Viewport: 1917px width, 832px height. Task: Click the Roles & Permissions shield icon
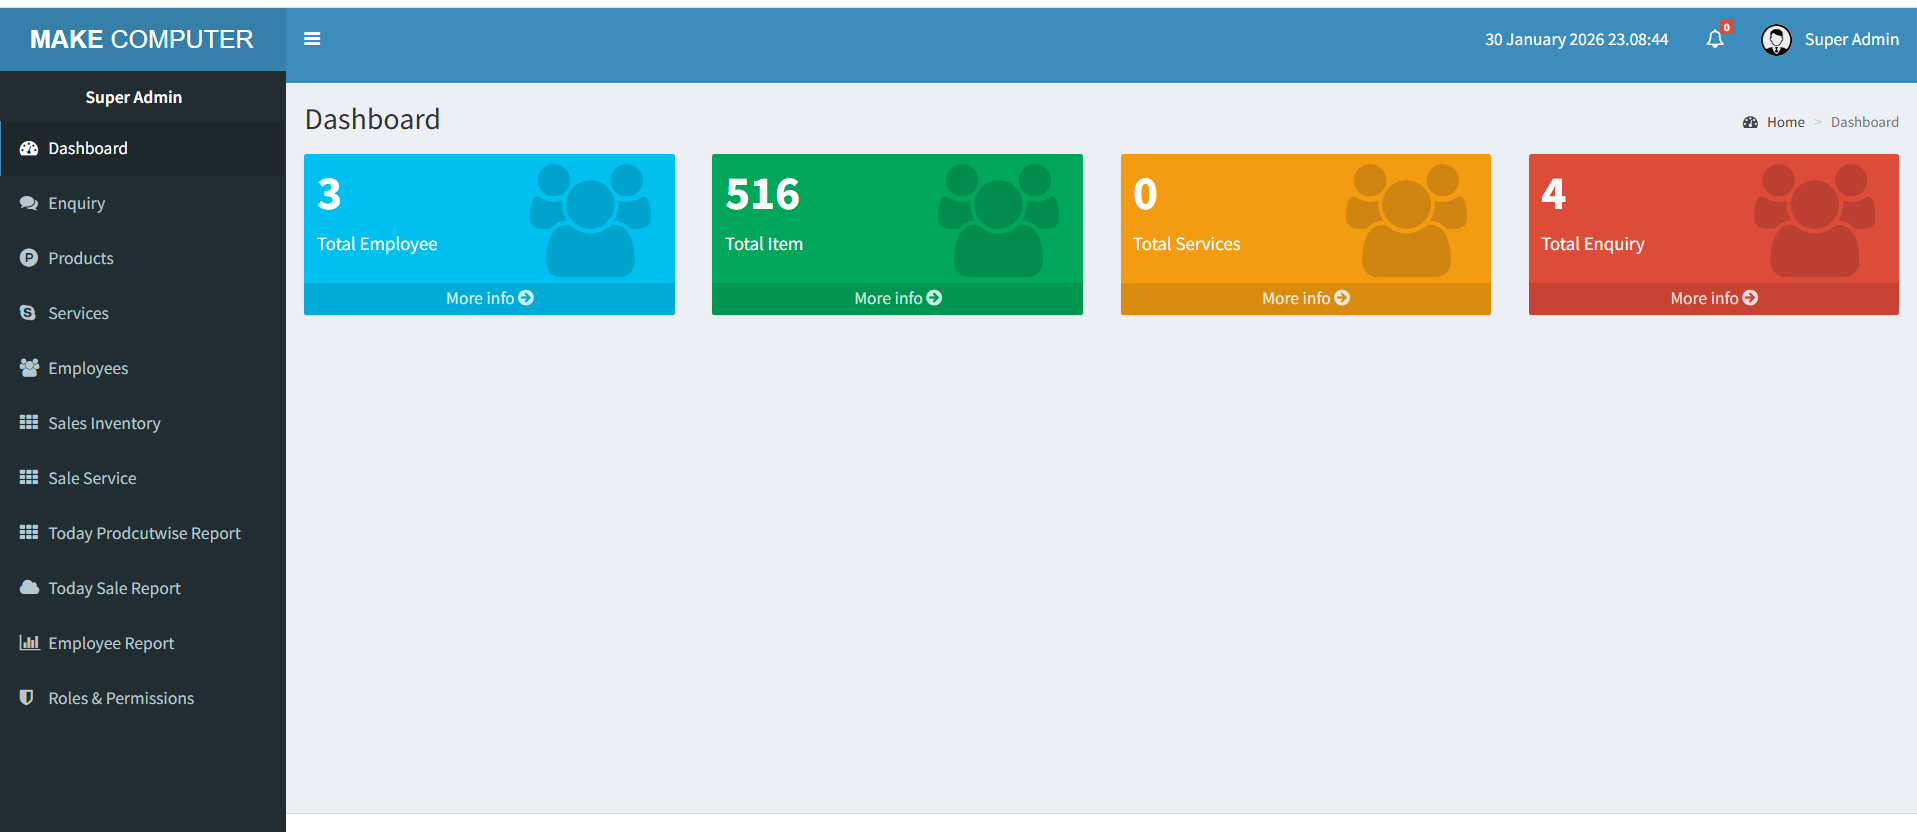[27, 698]
